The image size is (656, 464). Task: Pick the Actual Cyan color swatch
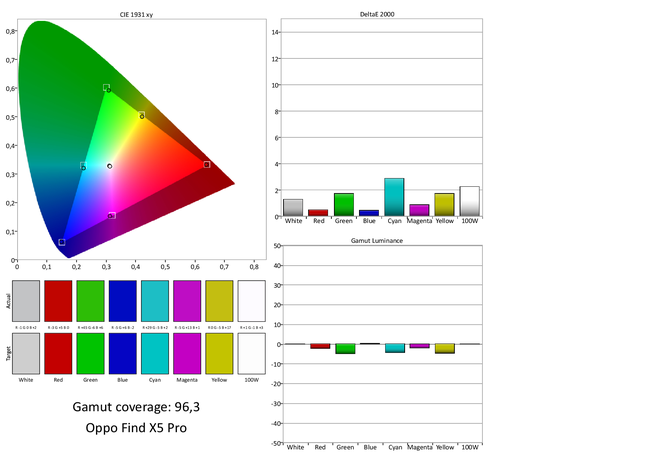[155, 301]
